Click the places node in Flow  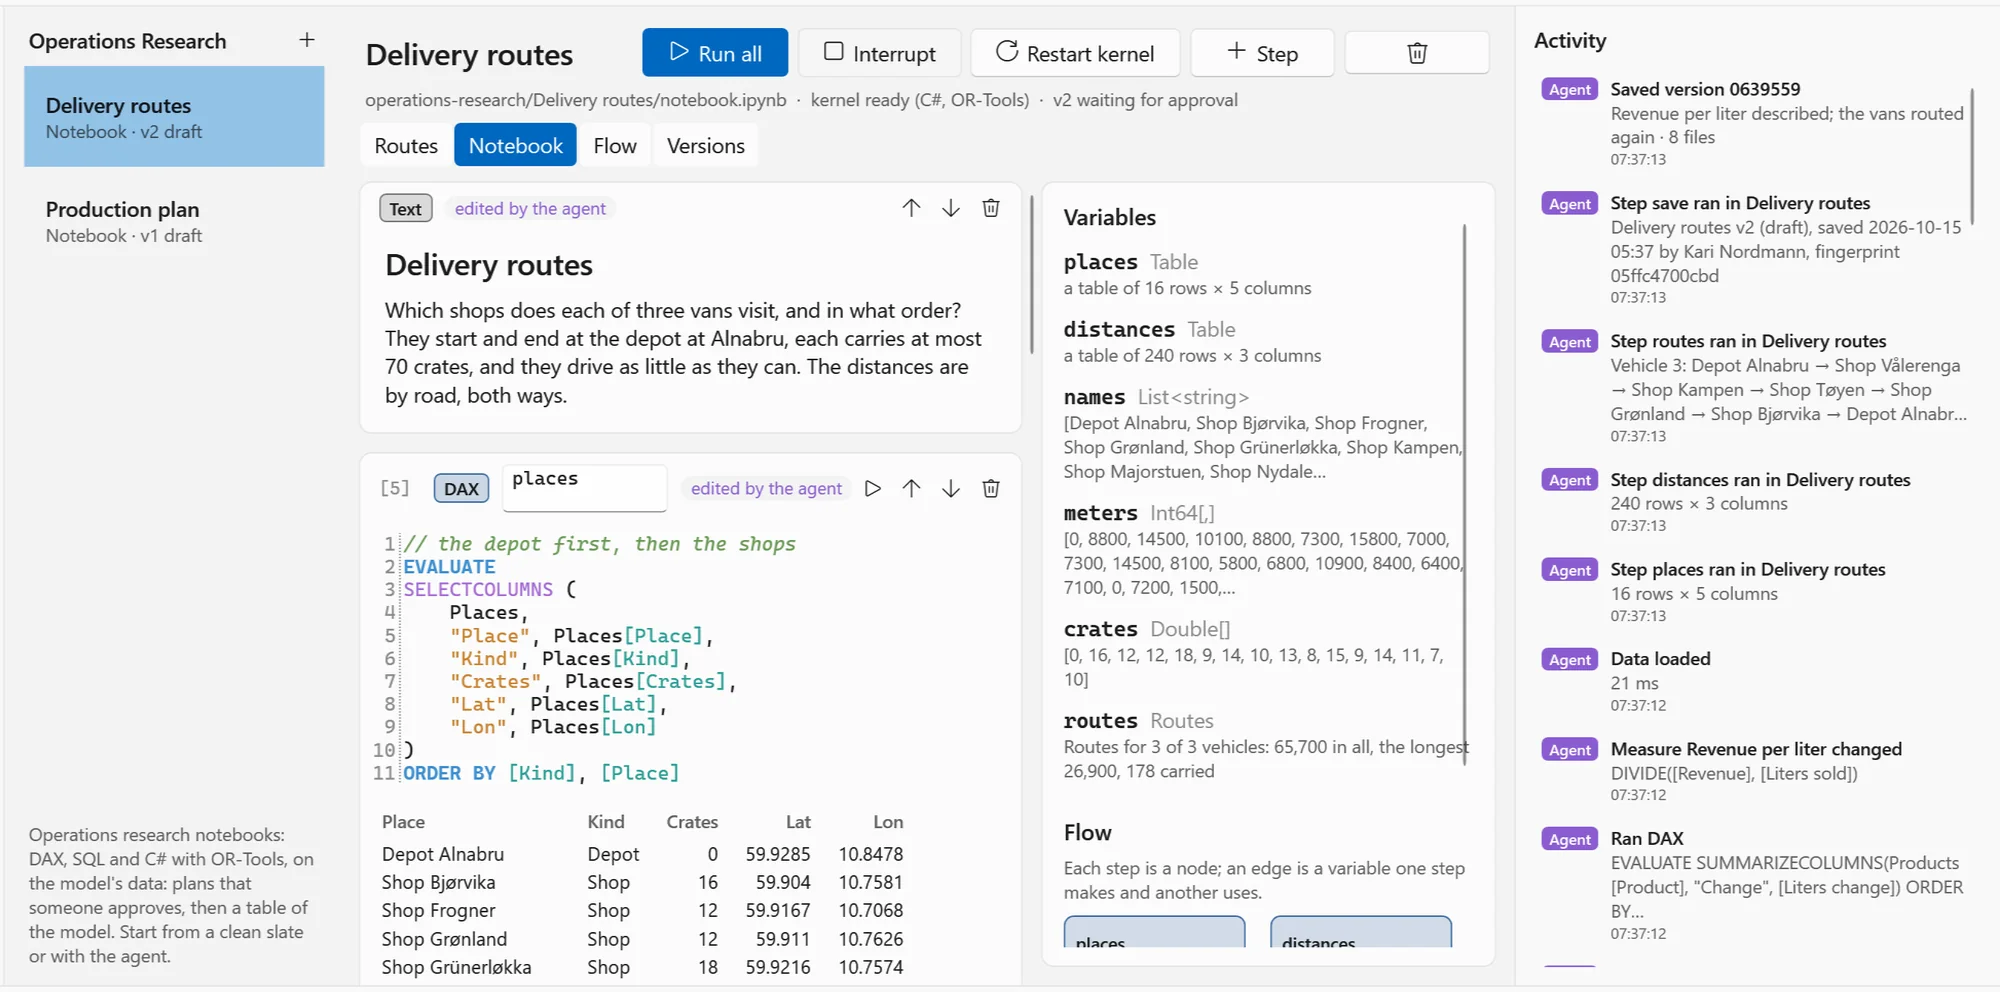click(x=1155, y=933)
